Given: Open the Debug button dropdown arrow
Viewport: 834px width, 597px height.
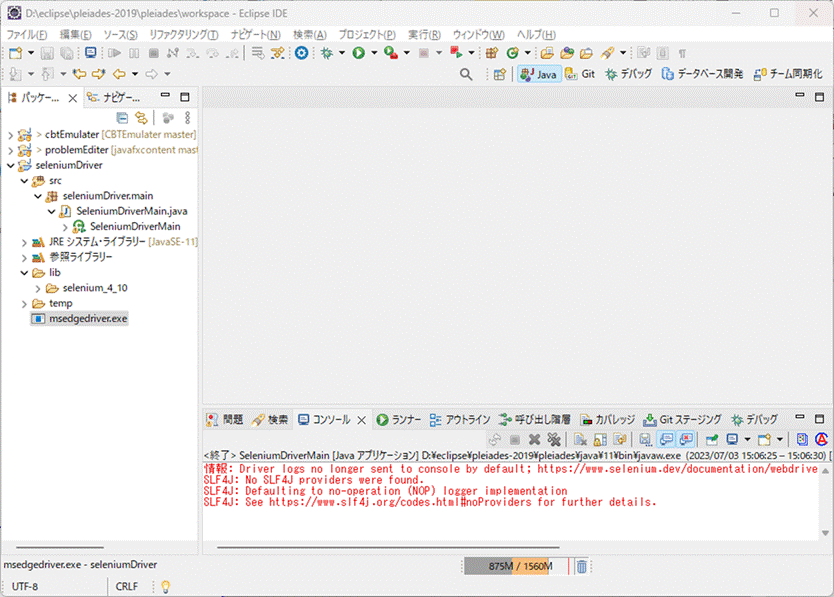Looking at the screenshot, I should tap(341, 53).
